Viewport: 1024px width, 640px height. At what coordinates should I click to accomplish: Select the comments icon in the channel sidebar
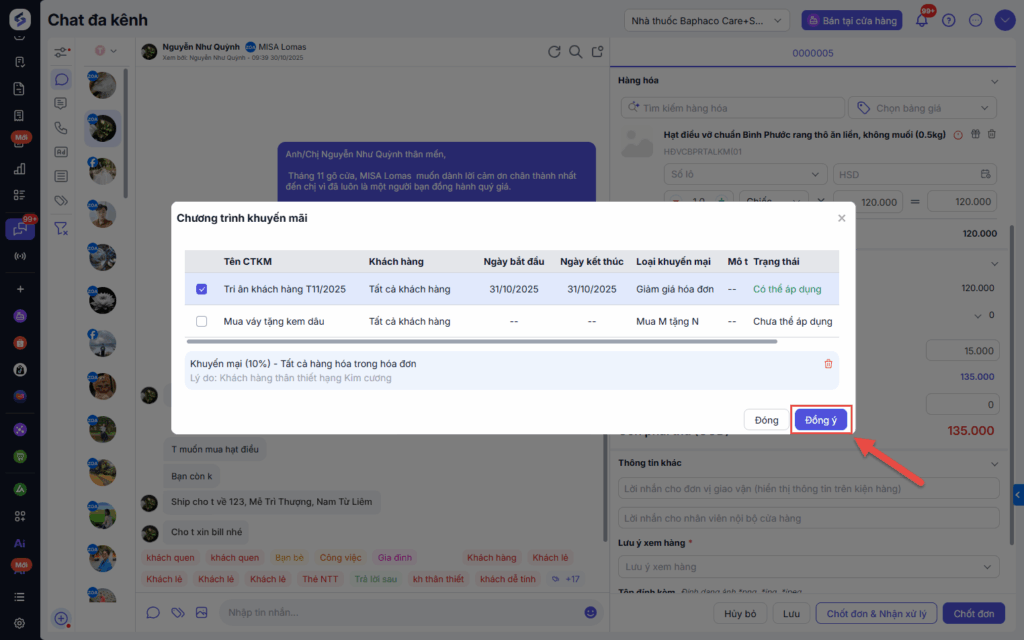click(x=61, y=103)
